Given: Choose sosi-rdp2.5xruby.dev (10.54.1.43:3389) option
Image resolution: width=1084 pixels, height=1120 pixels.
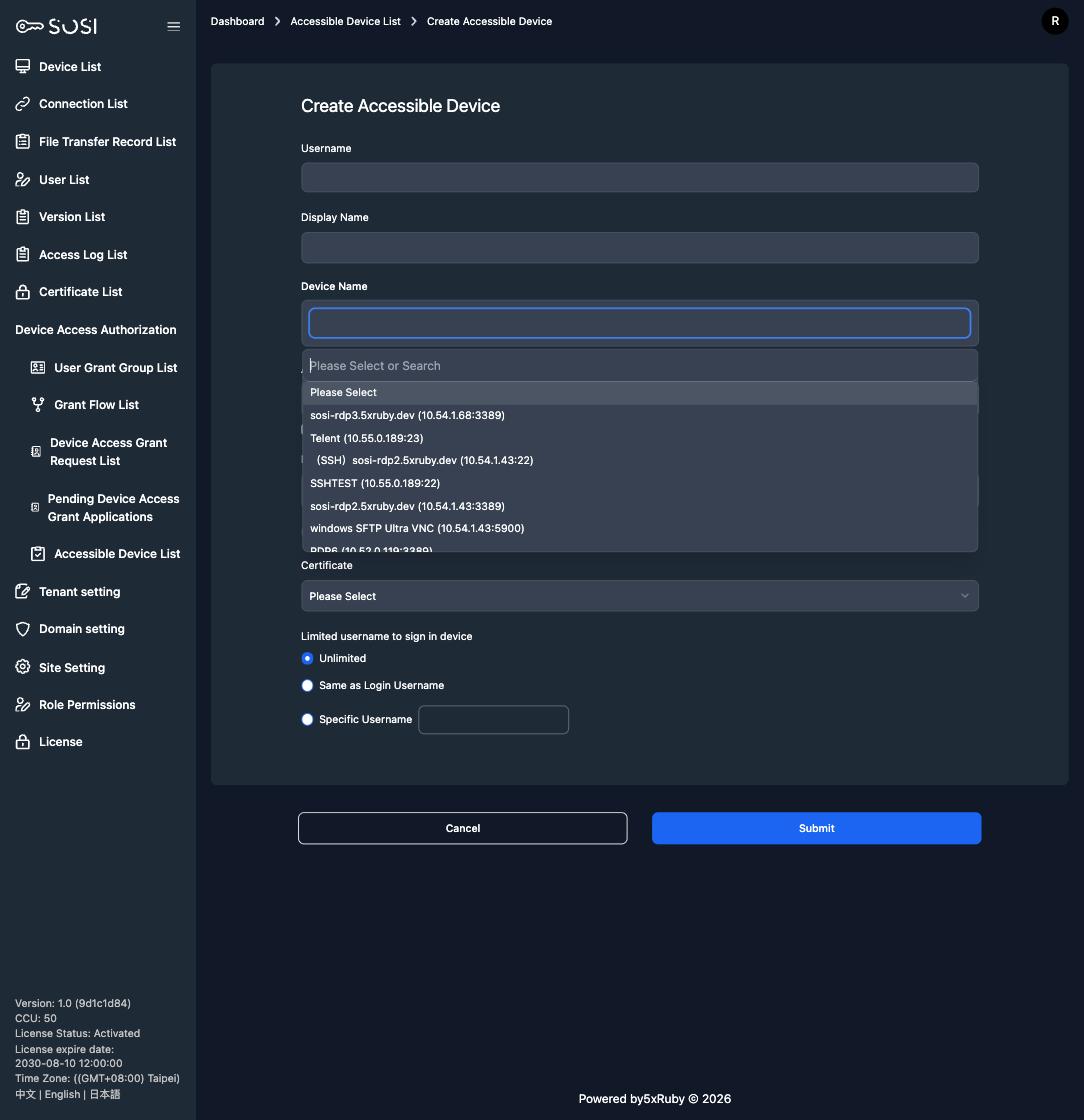Looking at the screenshot, I should pos(640,506).
